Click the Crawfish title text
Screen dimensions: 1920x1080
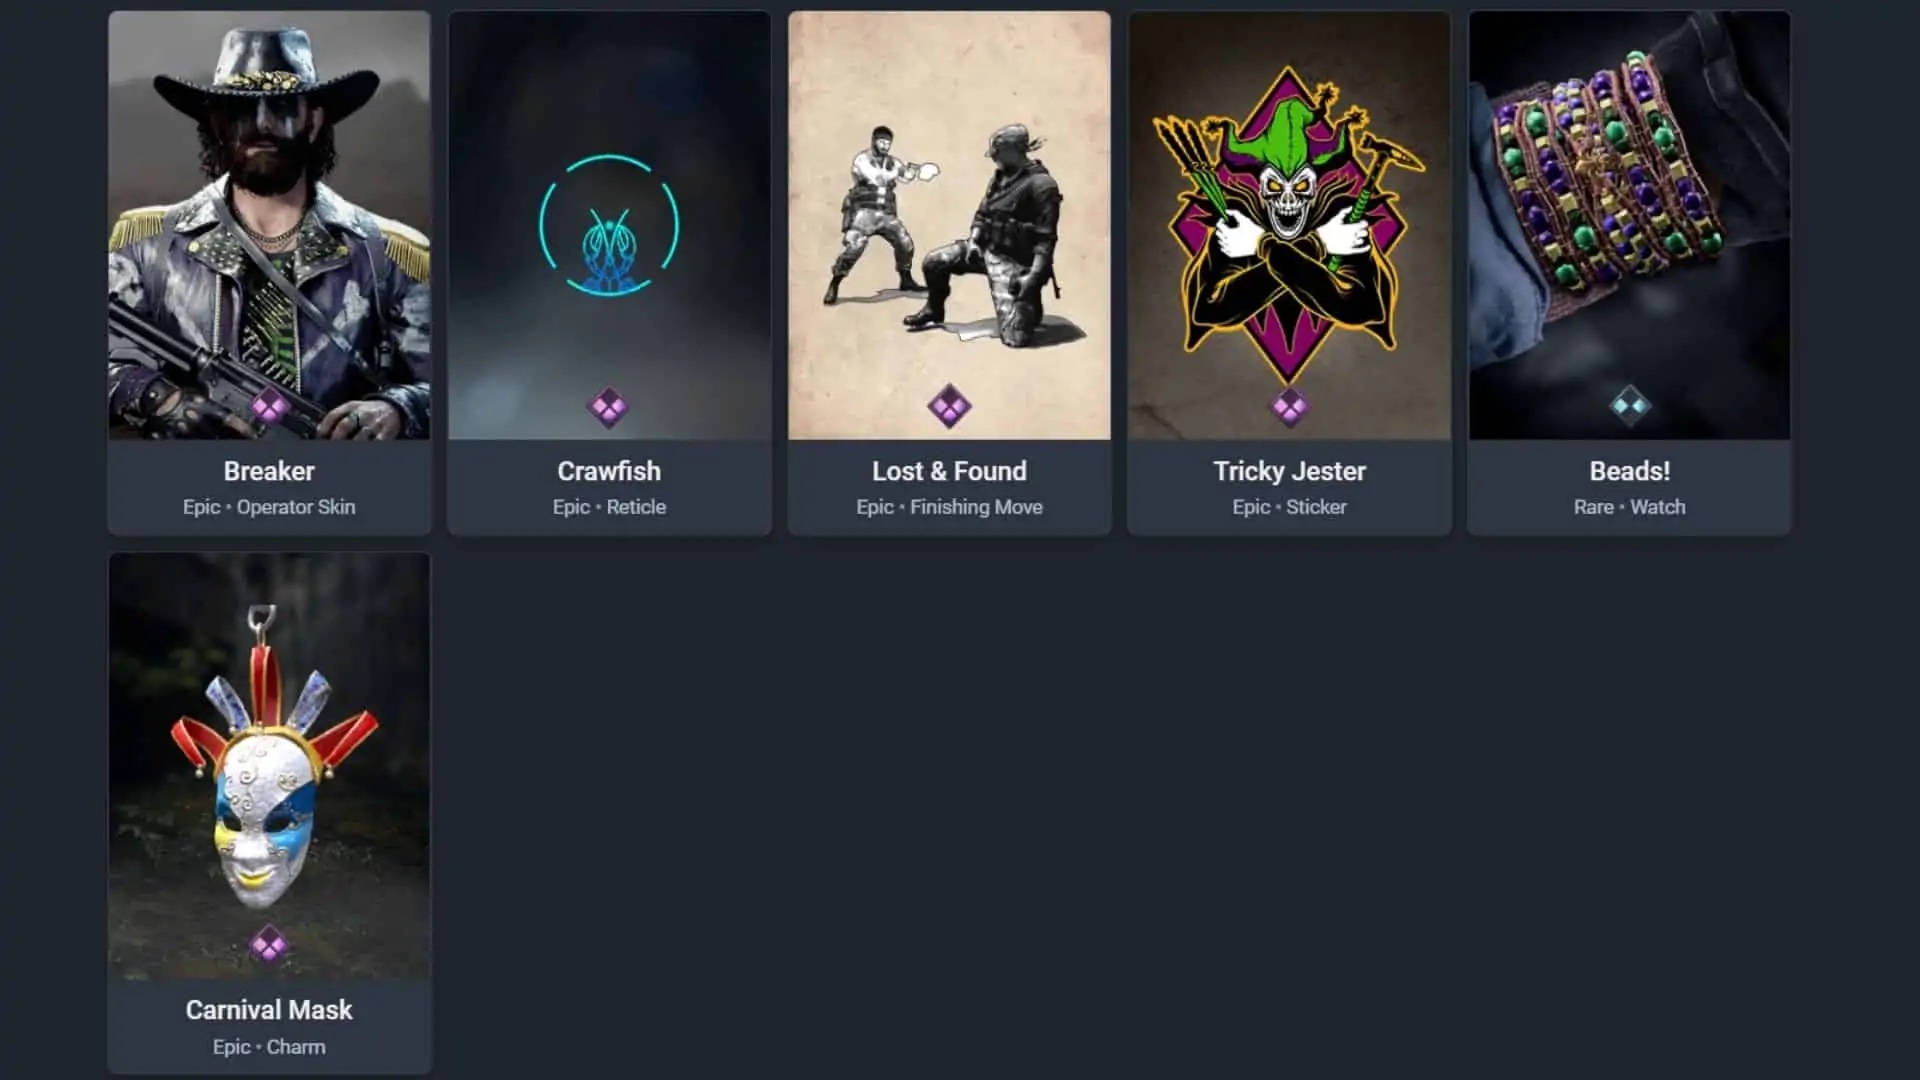[x=609, y=471]
